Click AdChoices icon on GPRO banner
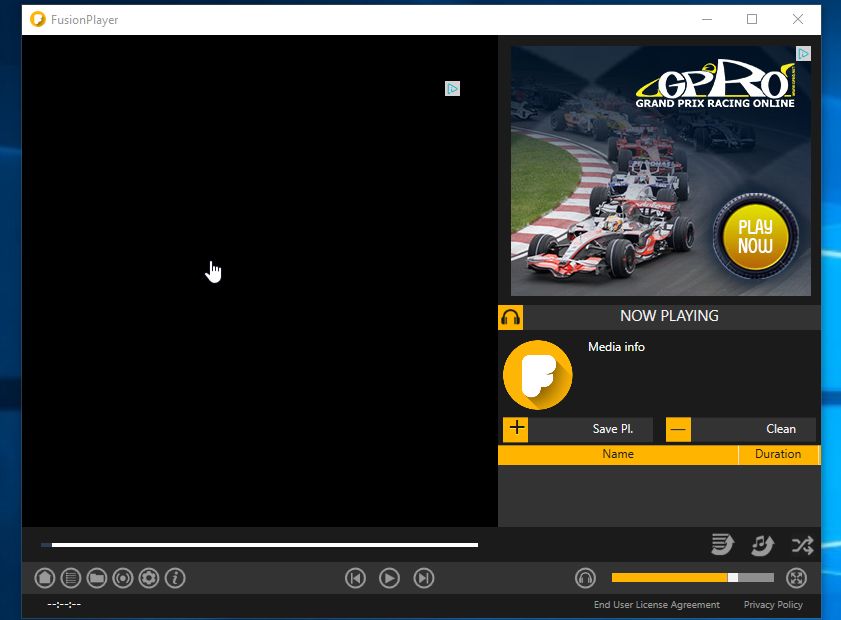841x620 pixels. click(803, 54)
